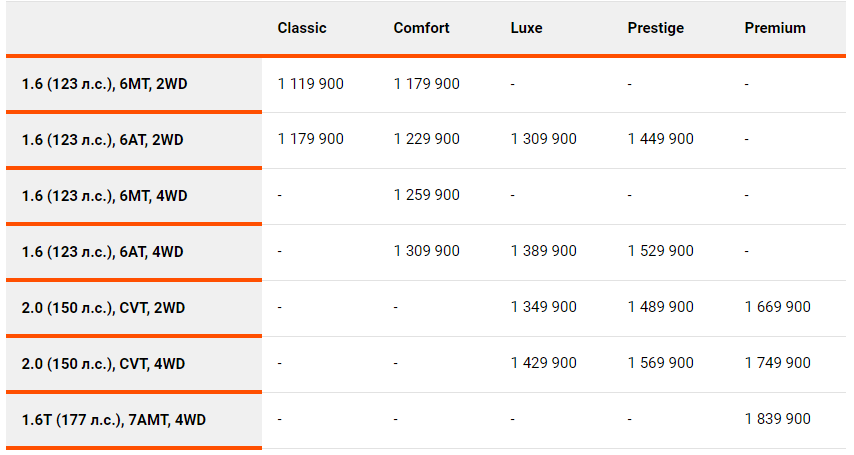854x455 pixels.
Task: Click the Prestige column header
Action: [x=655, y=28]
